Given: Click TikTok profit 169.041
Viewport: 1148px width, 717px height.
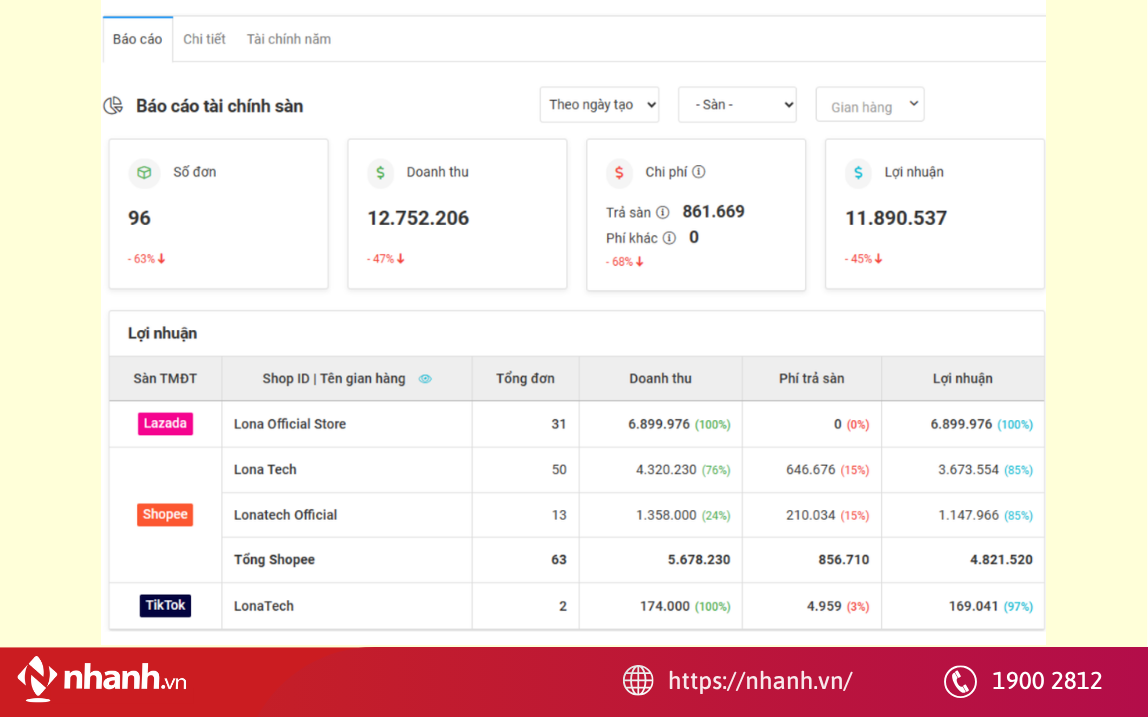Looking at the screenshot, I should [x=974, y=606].
